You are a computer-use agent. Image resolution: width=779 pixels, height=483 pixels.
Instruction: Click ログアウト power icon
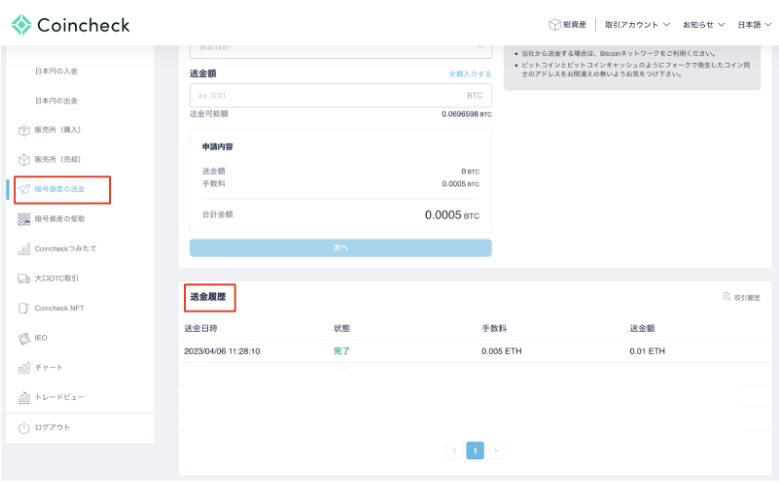(x=24, y=427)
